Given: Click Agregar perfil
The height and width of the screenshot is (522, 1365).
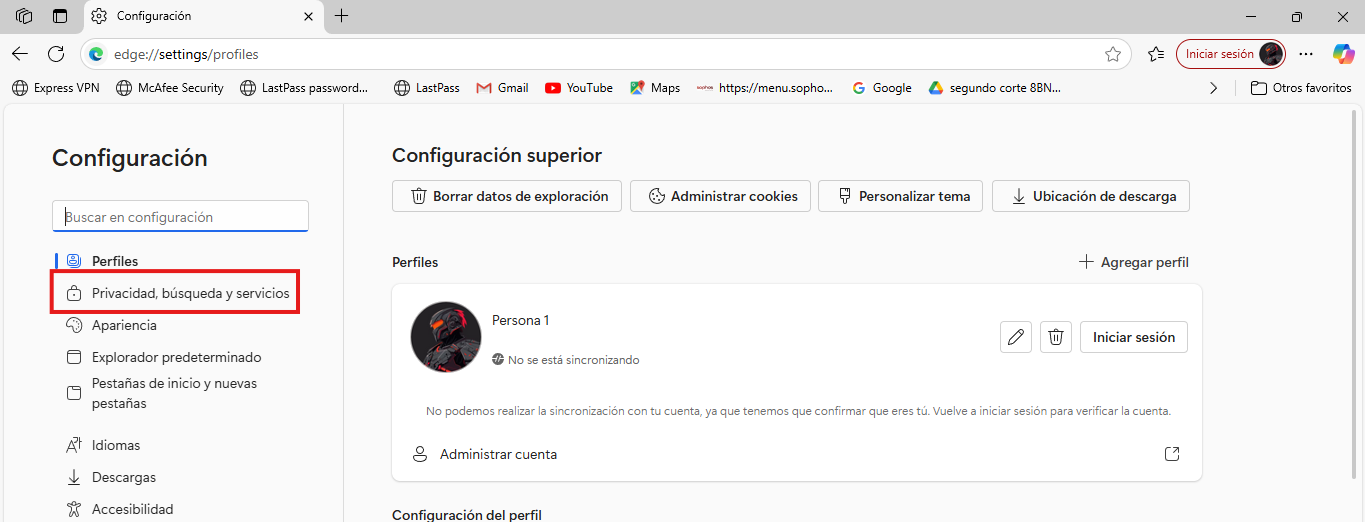Looking at the screenshot, I should (x=1133, y=262).
